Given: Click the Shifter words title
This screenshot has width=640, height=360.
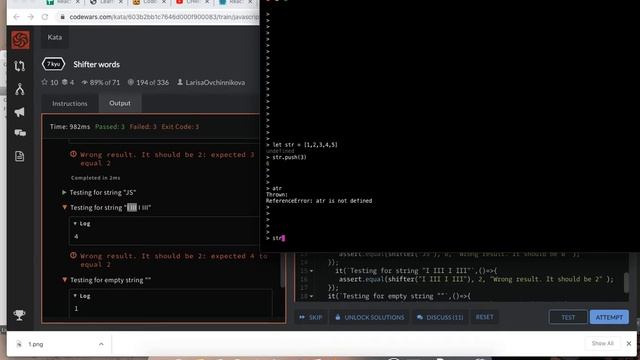Looking at the screenshot, I should coord(97,64).
